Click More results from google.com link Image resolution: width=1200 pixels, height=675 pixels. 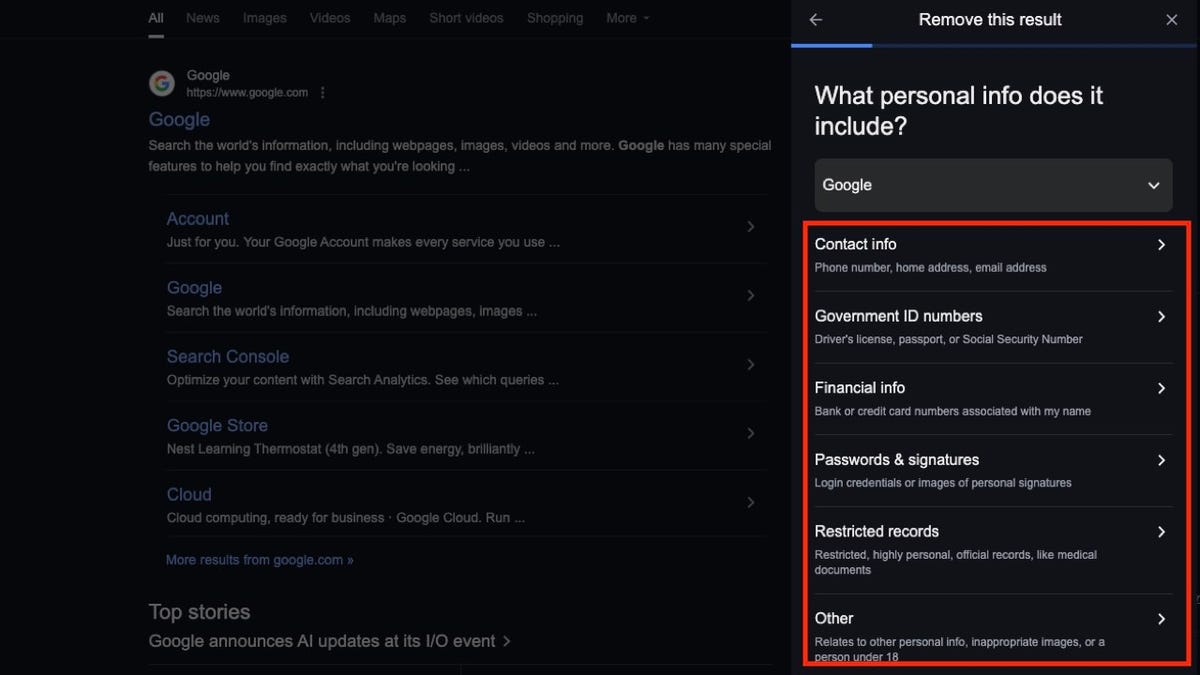[259, 560]
